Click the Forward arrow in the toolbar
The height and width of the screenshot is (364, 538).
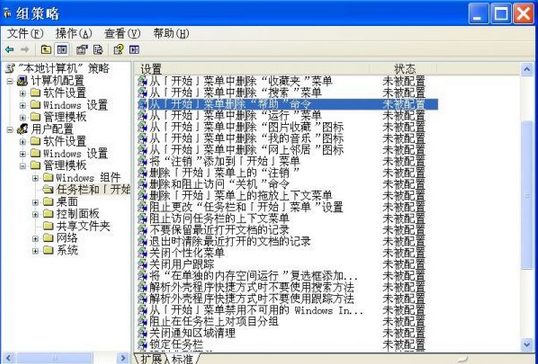pos(25,50)
